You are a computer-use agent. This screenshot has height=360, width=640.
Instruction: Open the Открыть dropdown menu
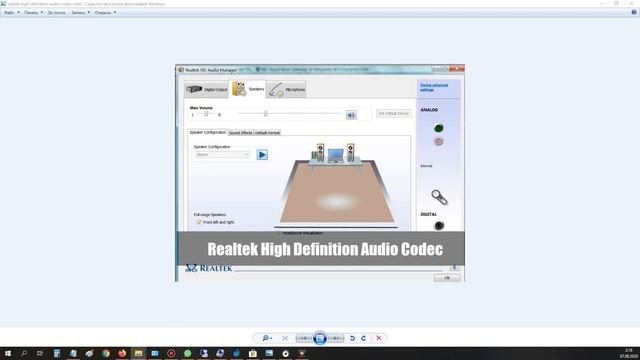tap(105, 13)
